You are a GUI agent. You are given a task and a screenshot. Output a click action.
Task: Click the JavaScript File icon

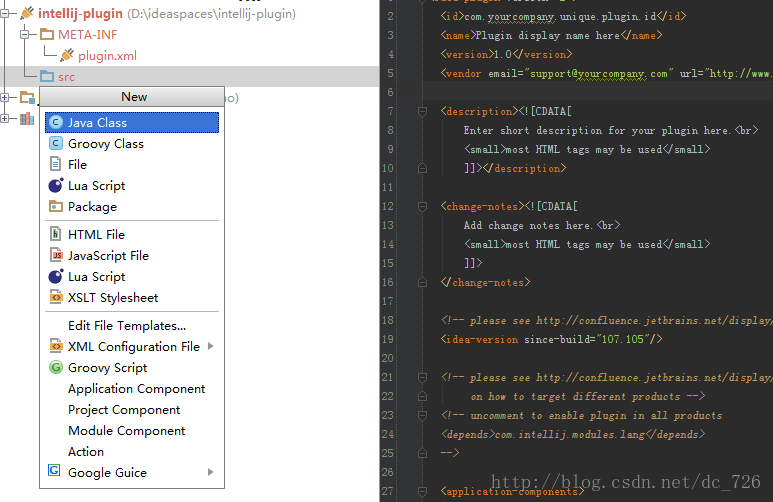click(56, 255)
